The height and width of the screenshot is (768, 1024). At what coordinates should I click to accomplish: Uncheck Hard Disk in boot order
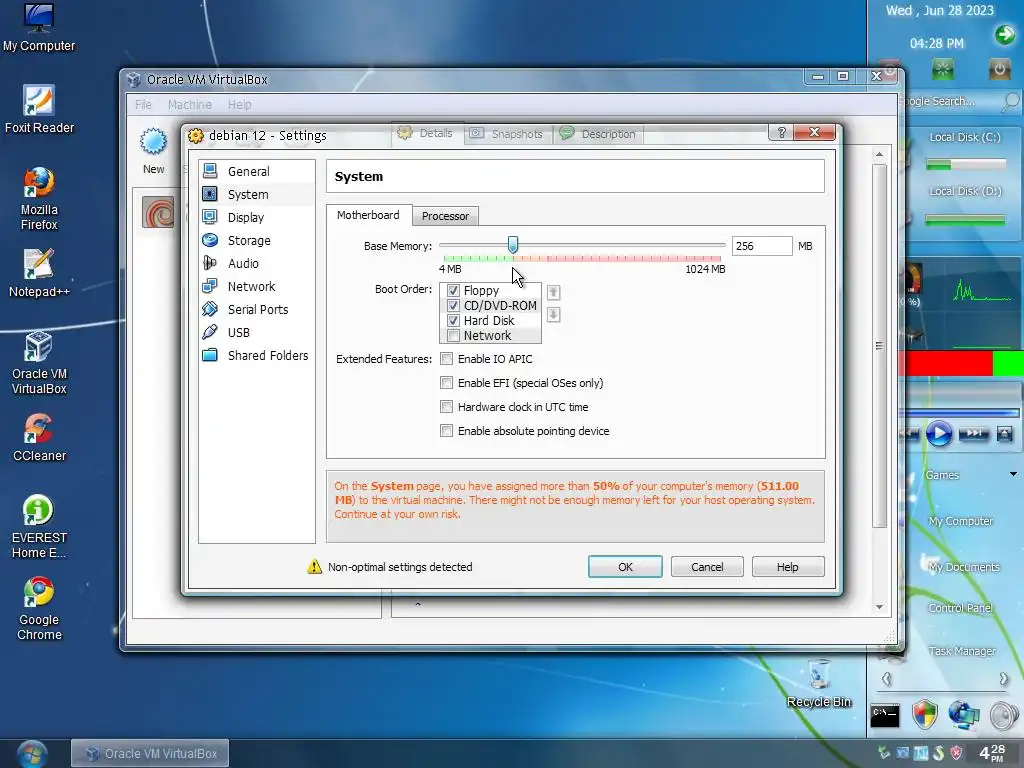pyautogui.click(x=453, y=321)
